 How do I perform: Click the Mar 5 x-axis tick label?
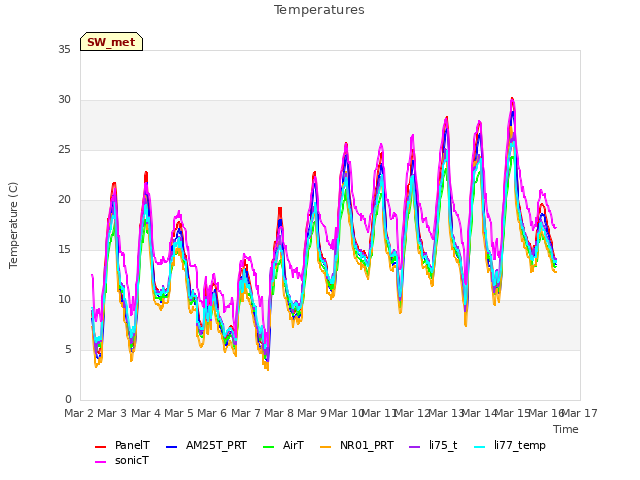179,413
